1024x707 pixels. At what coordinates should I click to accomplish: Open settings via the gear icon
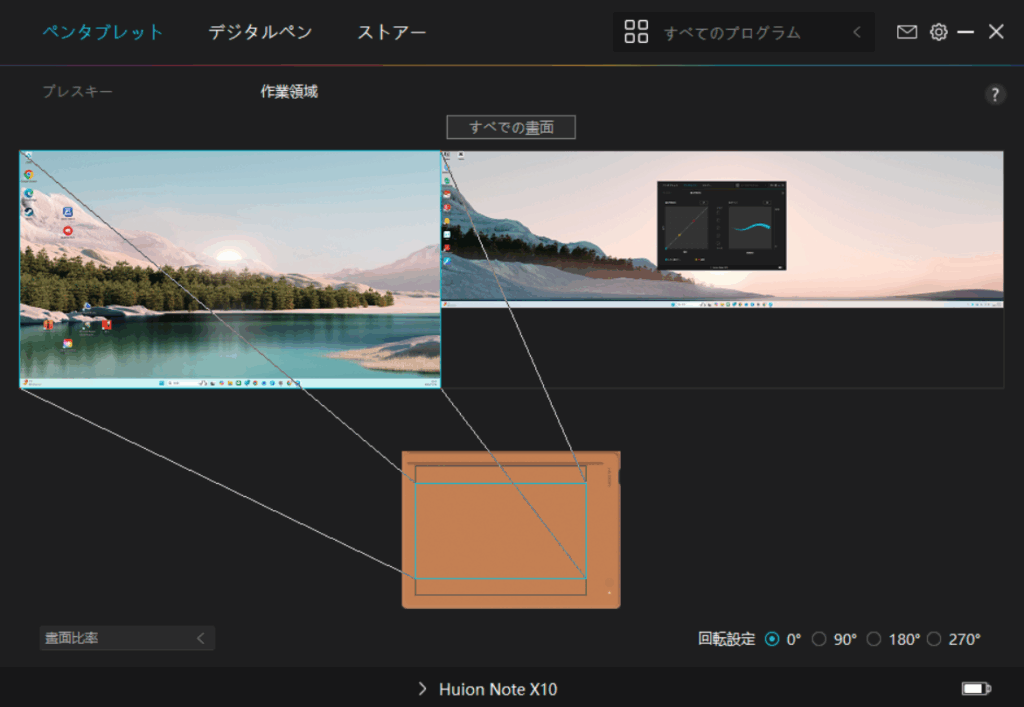coord(938,32)
